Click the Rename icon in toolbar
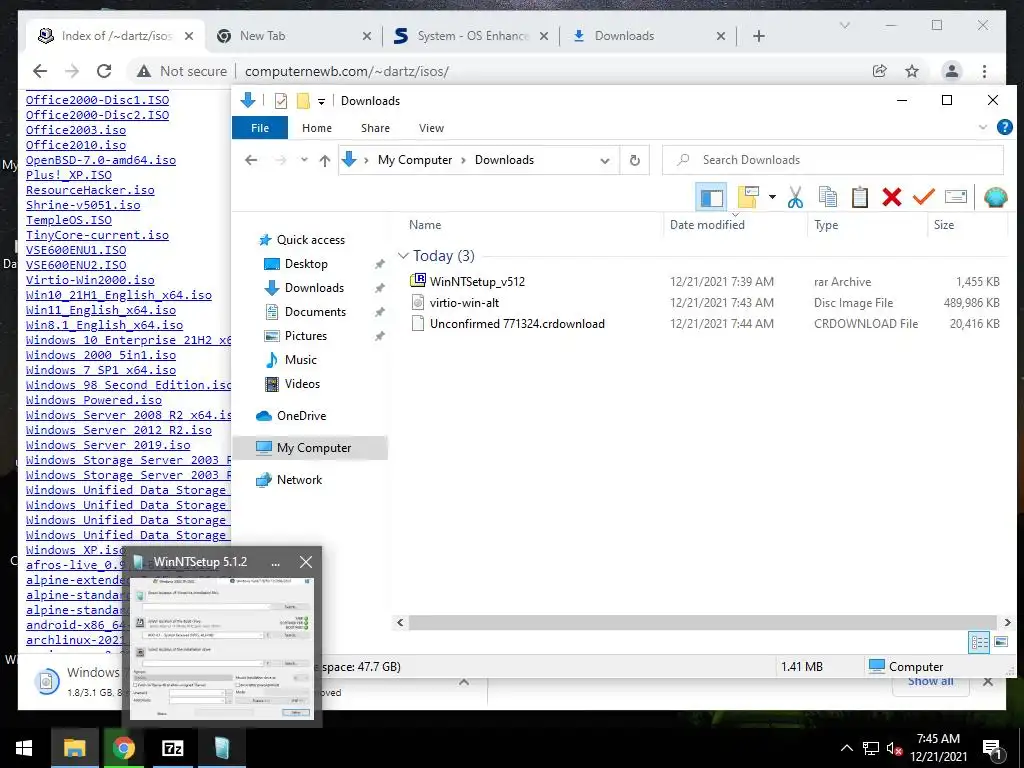1024x768 pixels. pos(955,197)
